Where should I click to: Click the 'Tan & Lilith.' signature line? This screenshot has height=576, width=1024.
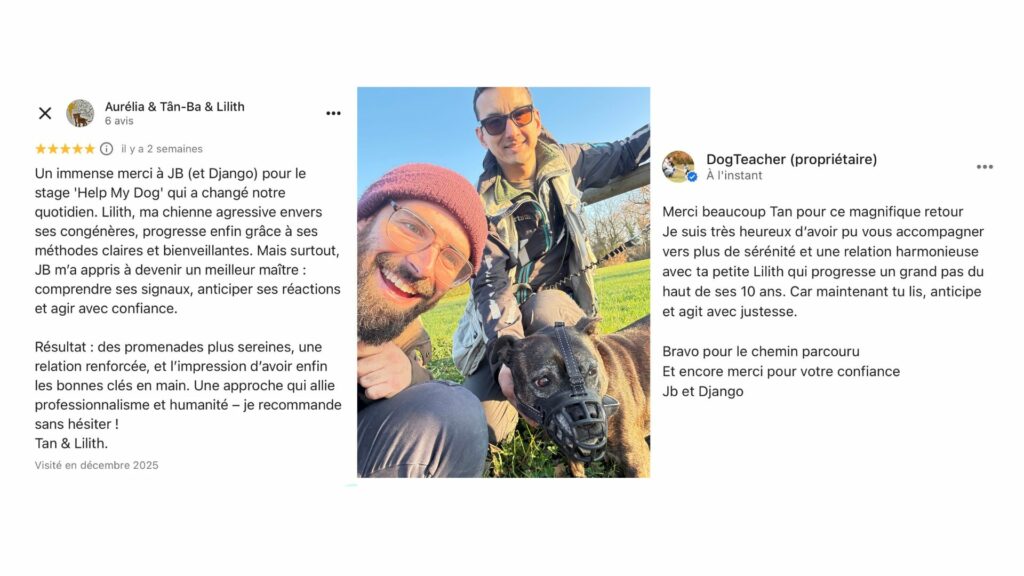point(71,443)
